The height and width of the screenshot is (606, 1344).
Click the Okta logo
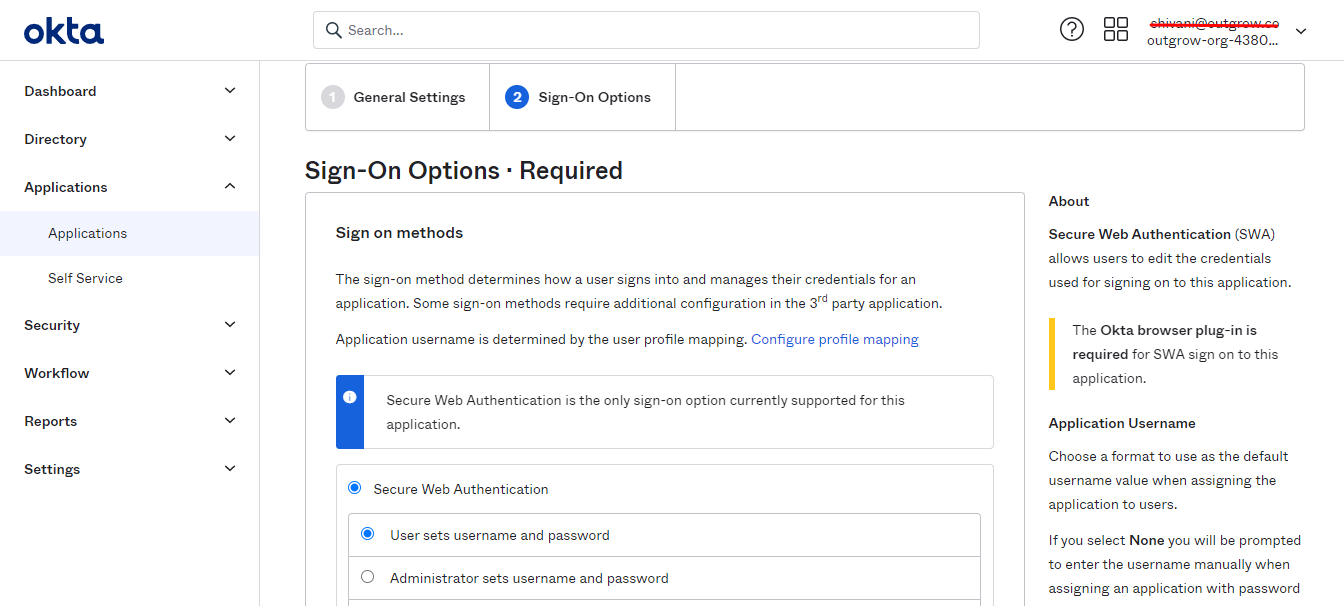click(64, 32)
